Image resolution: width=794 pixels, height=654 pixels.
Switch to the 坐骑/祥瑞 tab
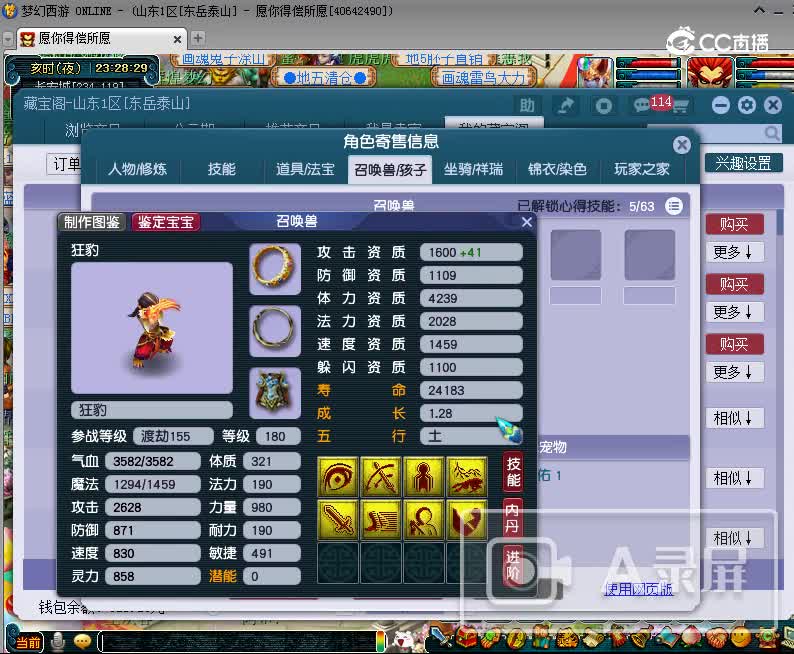pyautogui.click(x=473, y=169)
